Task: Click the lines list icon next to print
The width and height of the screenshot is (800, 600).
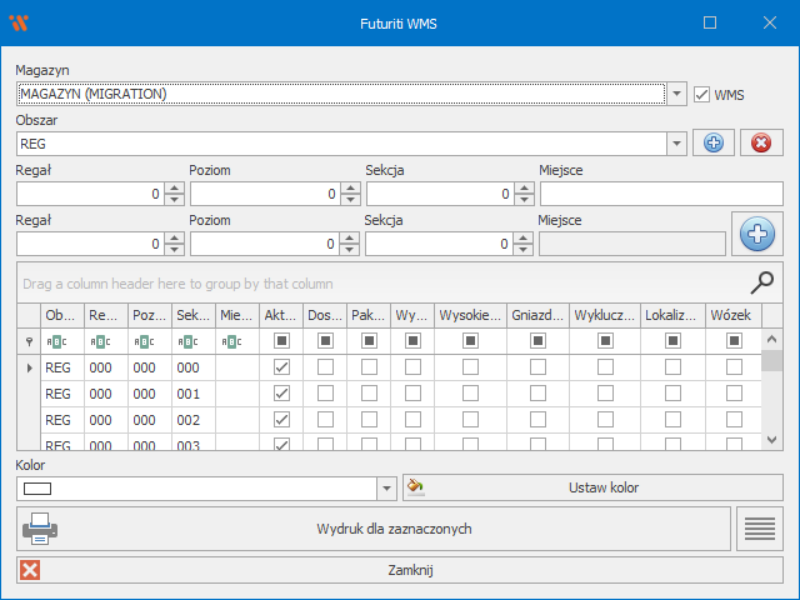Action: 760,528
